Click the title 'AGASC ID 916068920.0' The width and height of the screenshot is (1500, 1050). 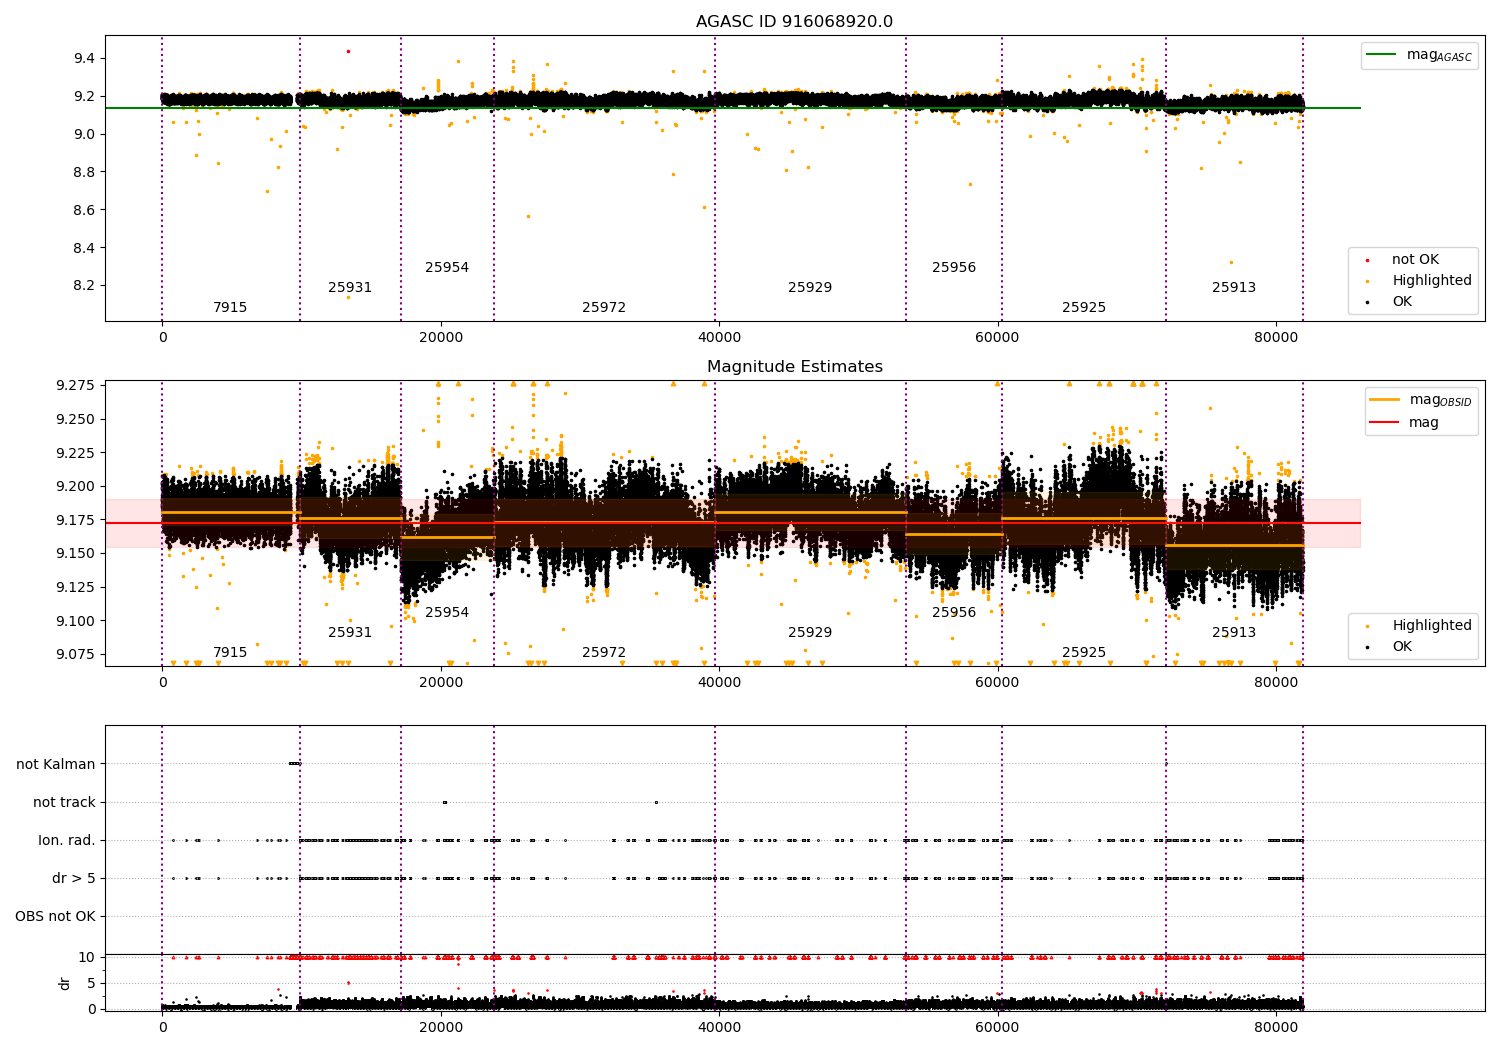pyautogui.click(x=794, y=22)
